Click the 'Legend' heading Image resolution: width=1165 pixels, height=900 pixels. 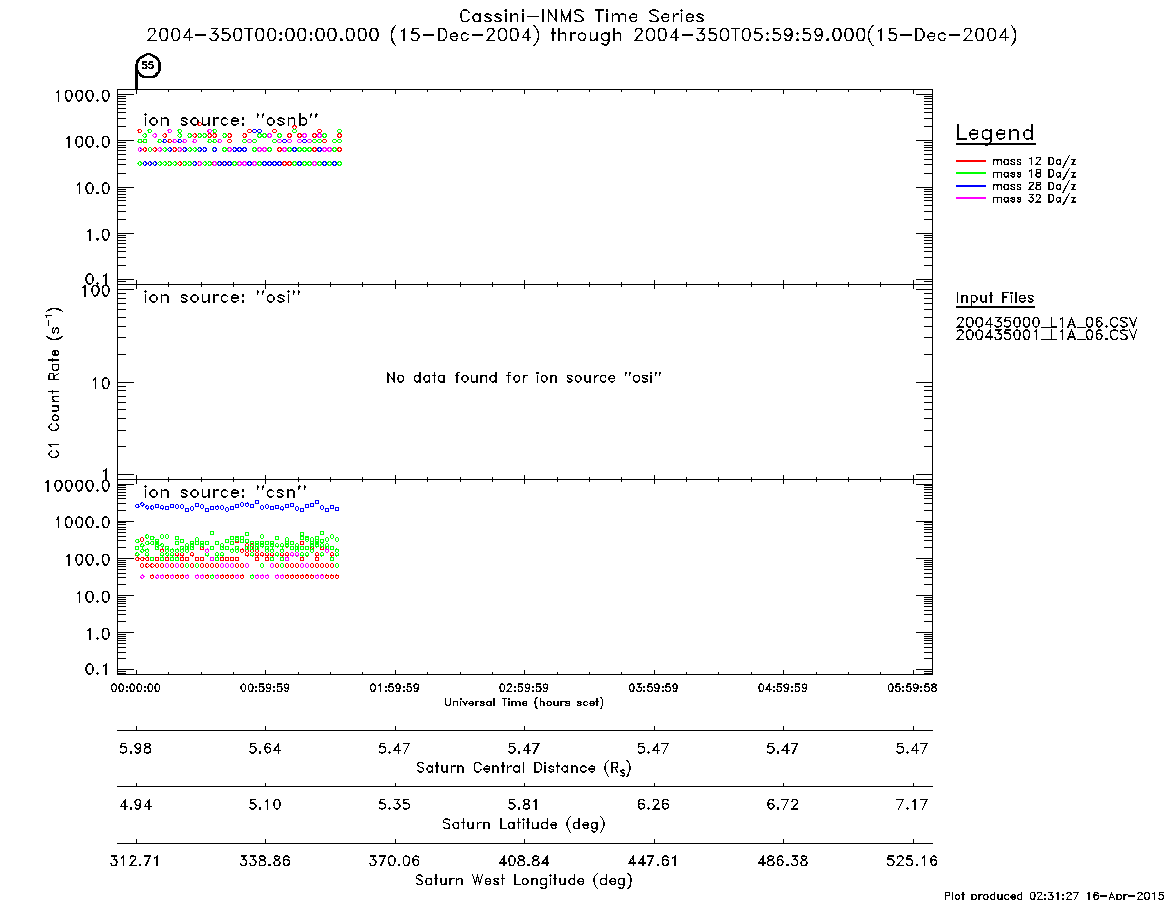point(995,133)
